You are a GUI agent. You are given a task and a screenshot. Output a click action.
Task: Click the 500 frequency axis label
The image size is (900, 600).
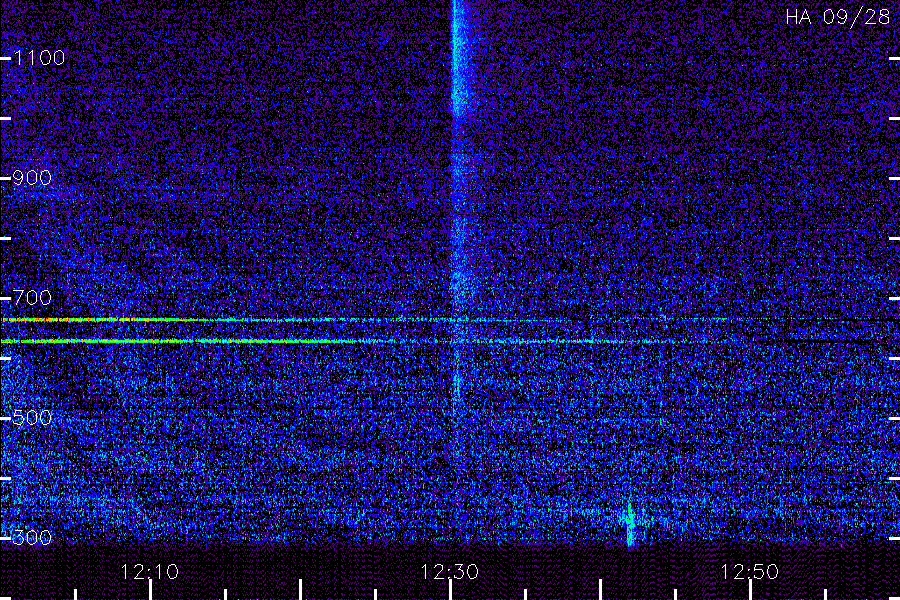(32, 418)
